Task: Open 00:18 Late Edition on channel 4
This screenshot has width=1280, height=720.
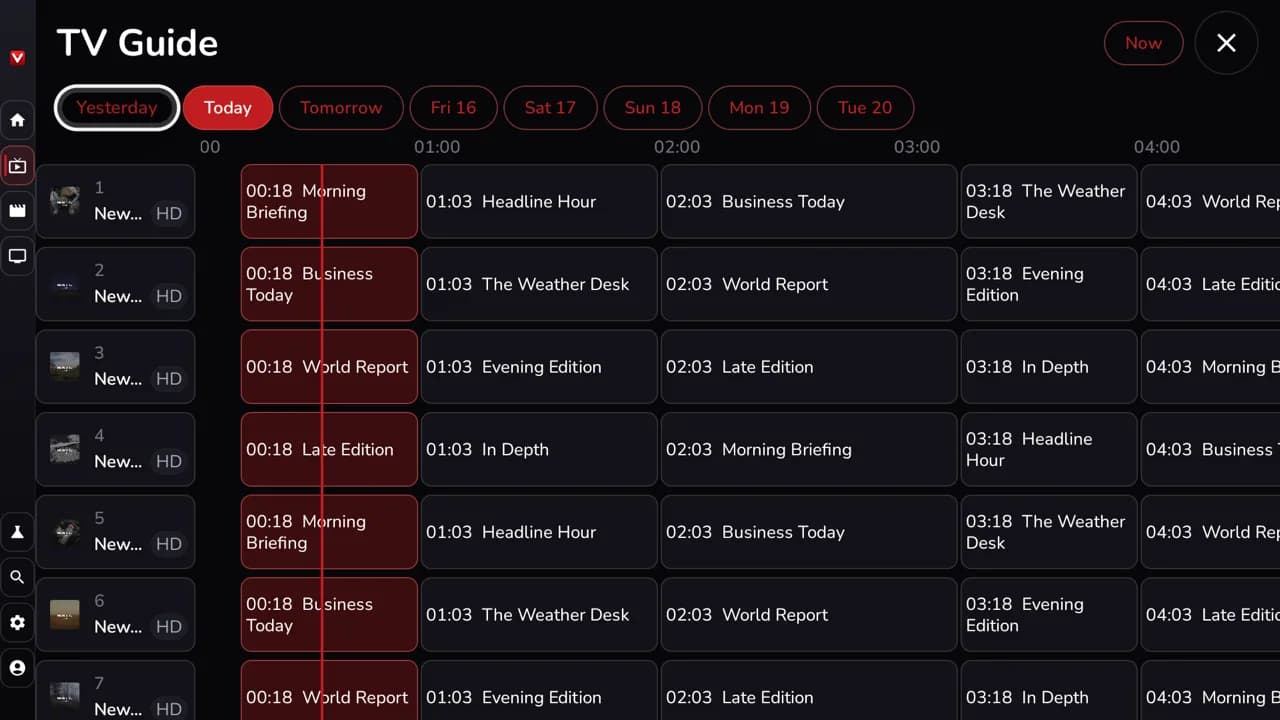Action: coord(329,449)
